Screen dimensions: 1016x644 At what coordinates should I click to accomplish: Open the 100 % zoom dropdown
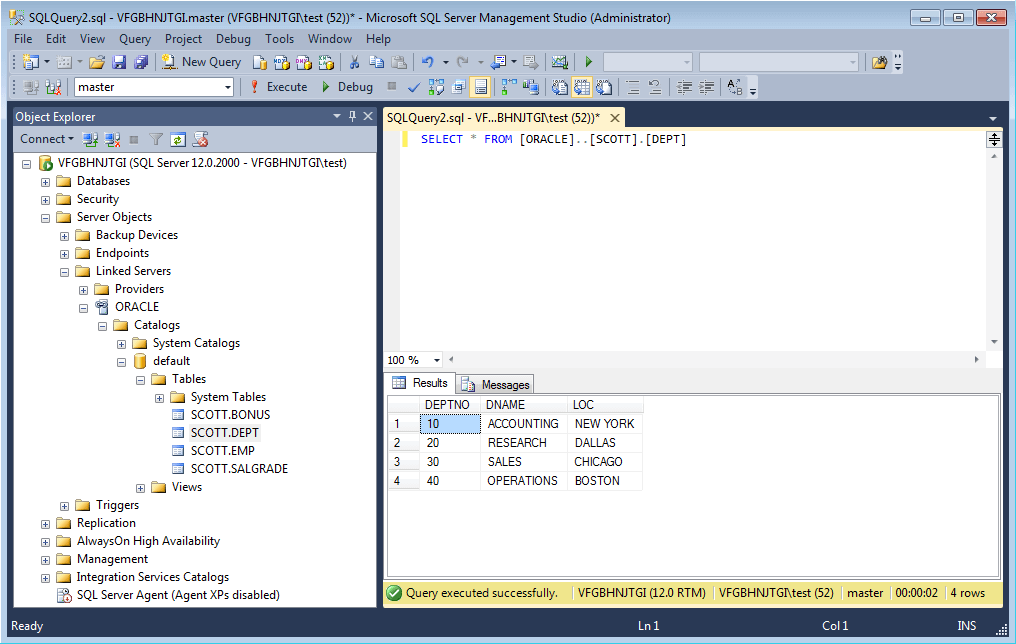pyautogui.click(x=437, y=360)
